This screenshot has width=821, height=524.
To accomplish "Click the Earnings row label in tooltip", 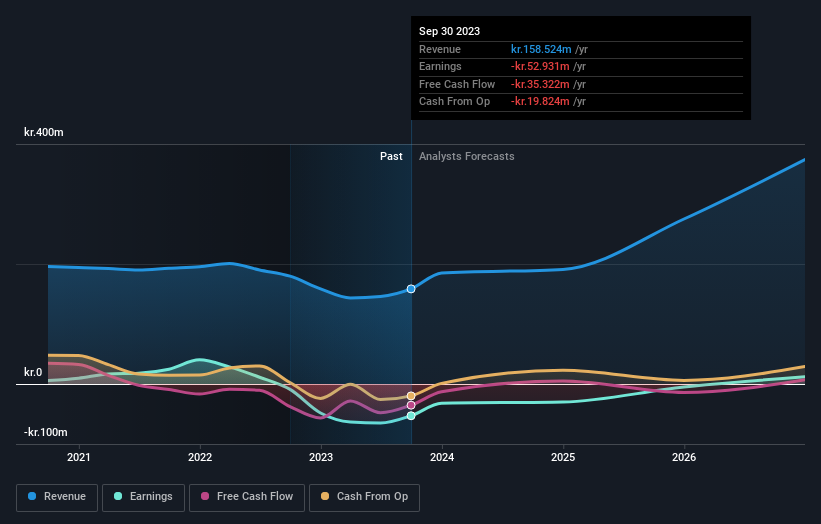I will click(x=440, y=66).
